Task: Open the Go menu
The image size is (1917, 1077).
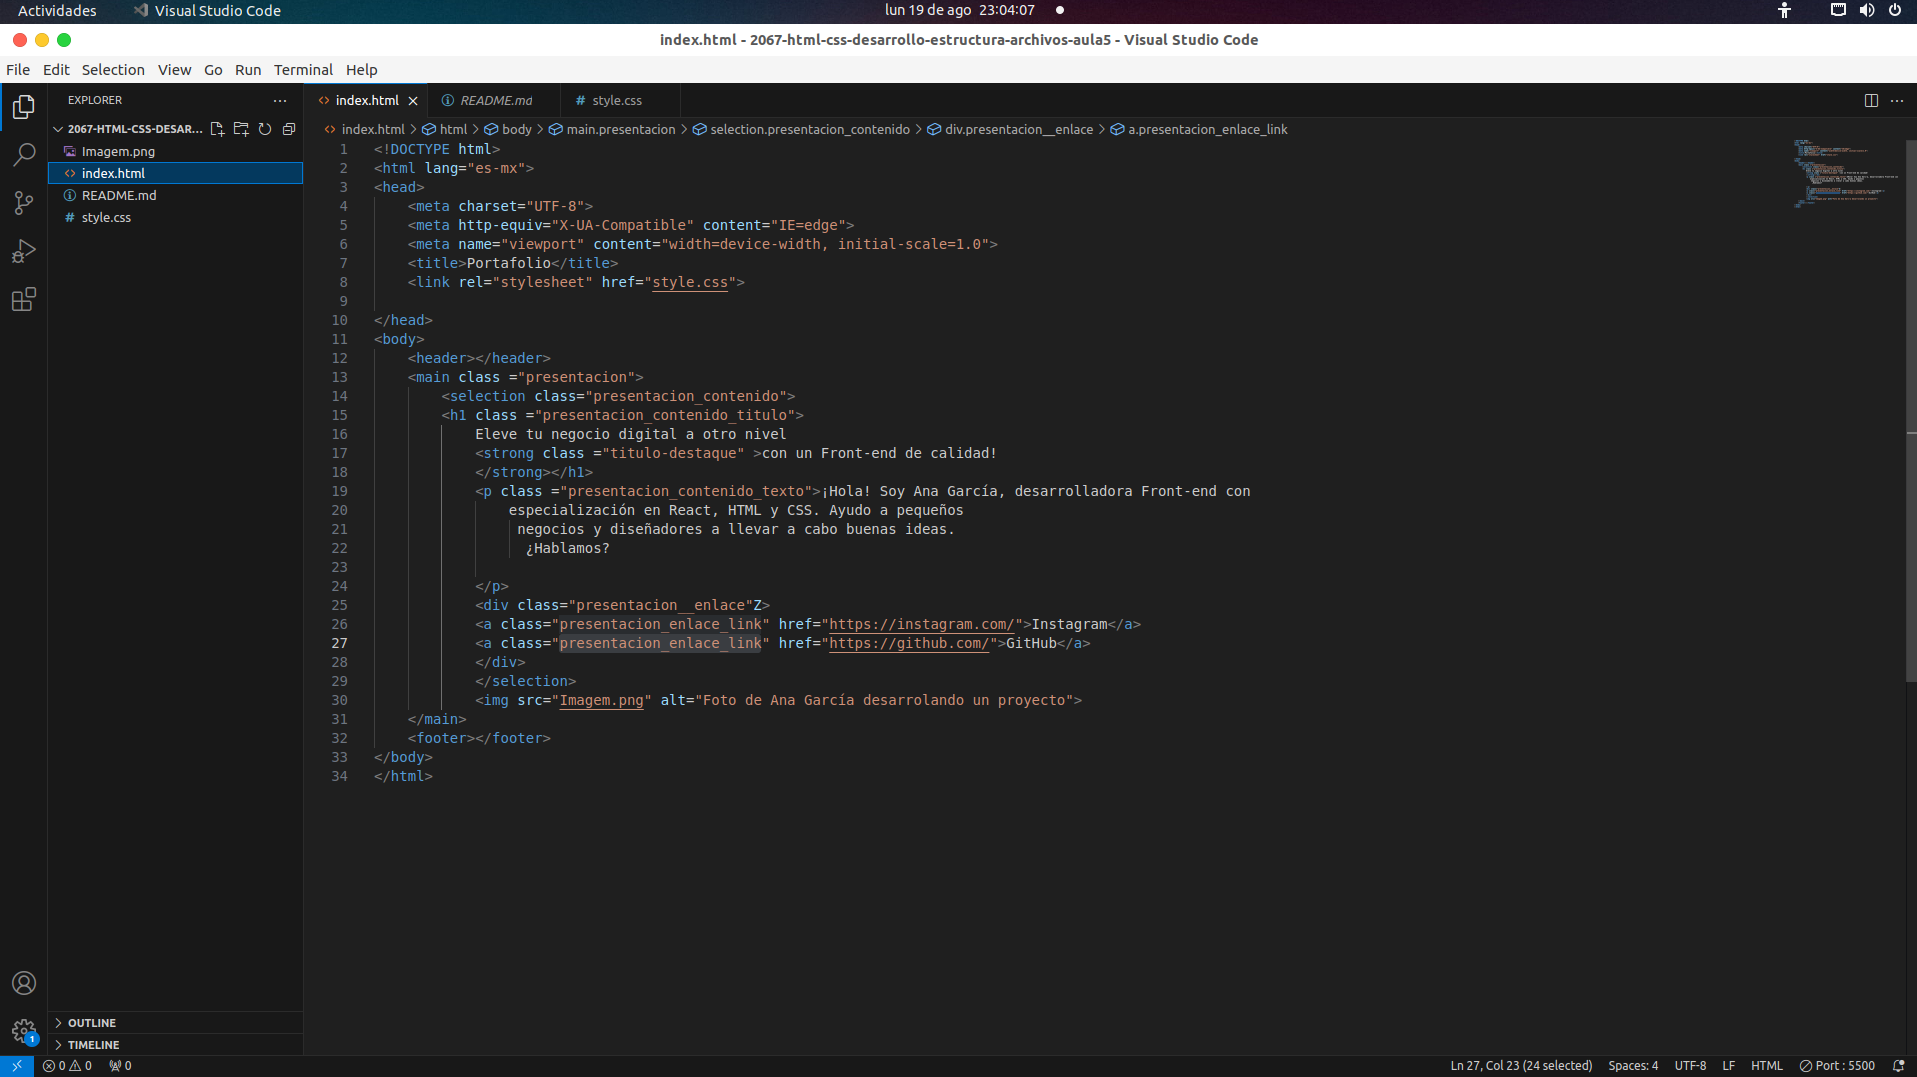Action: (x=213, y=70)
